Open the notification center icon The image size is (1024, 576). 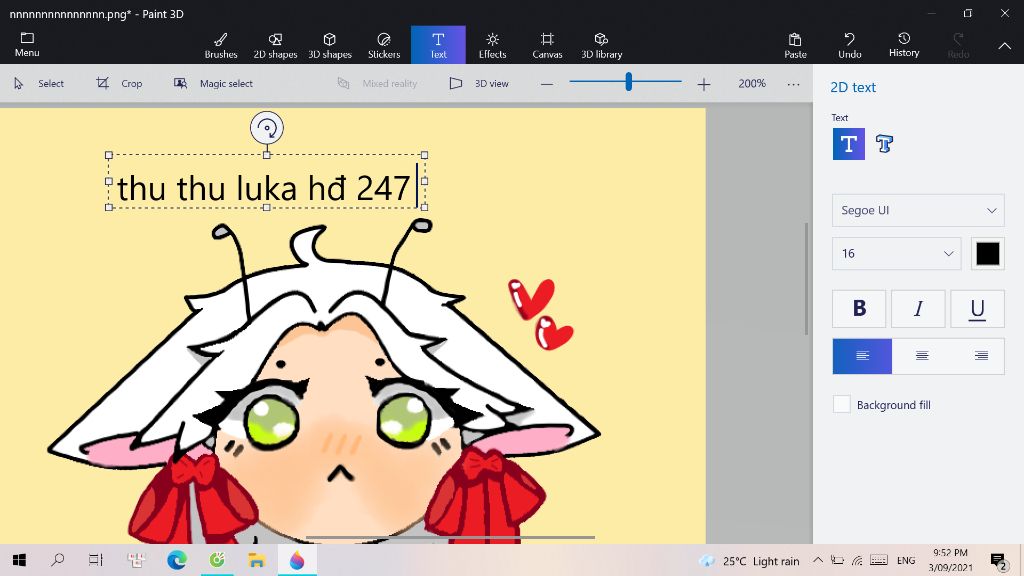(997, 560)
